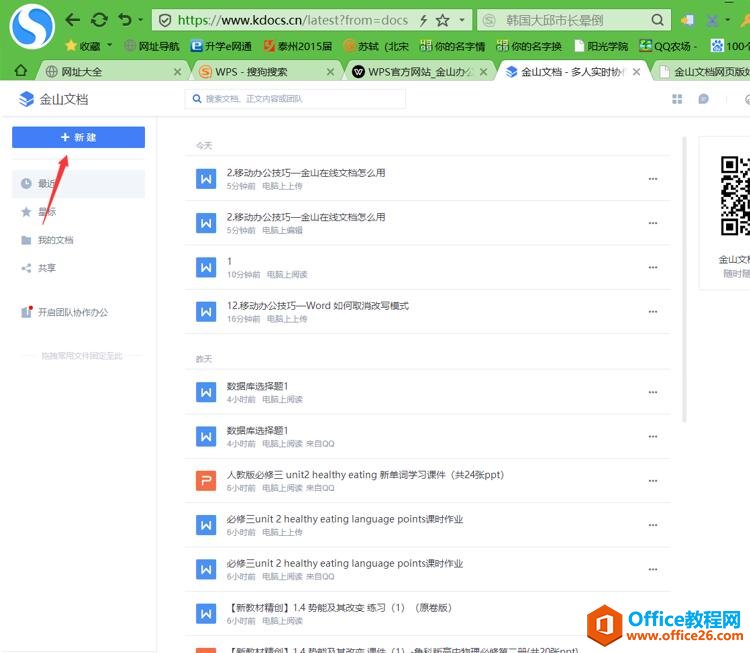This screenshot has width=750, height=653.
Task: Open more options for 数据库选择题1 来自QQ row
Action: click(x=653, y=436)
